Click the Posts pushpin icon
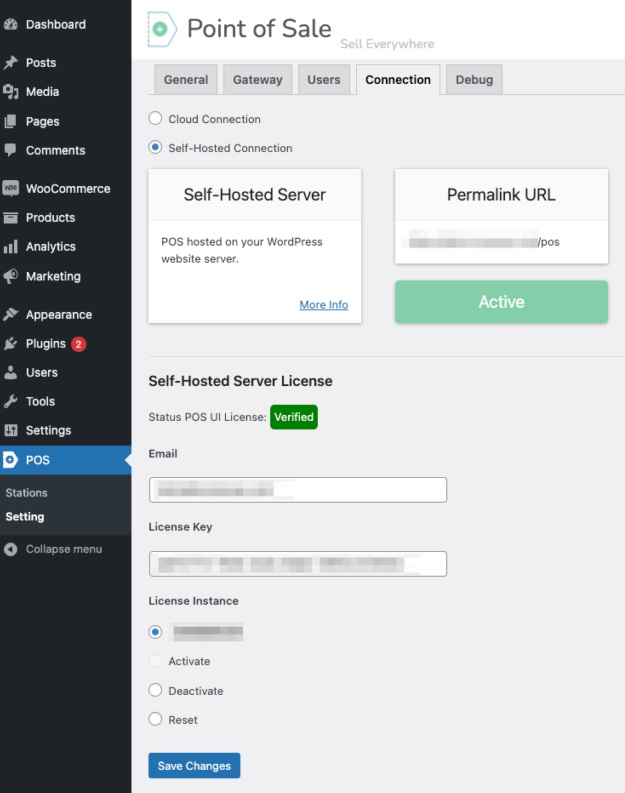 (x=11, y=63)
